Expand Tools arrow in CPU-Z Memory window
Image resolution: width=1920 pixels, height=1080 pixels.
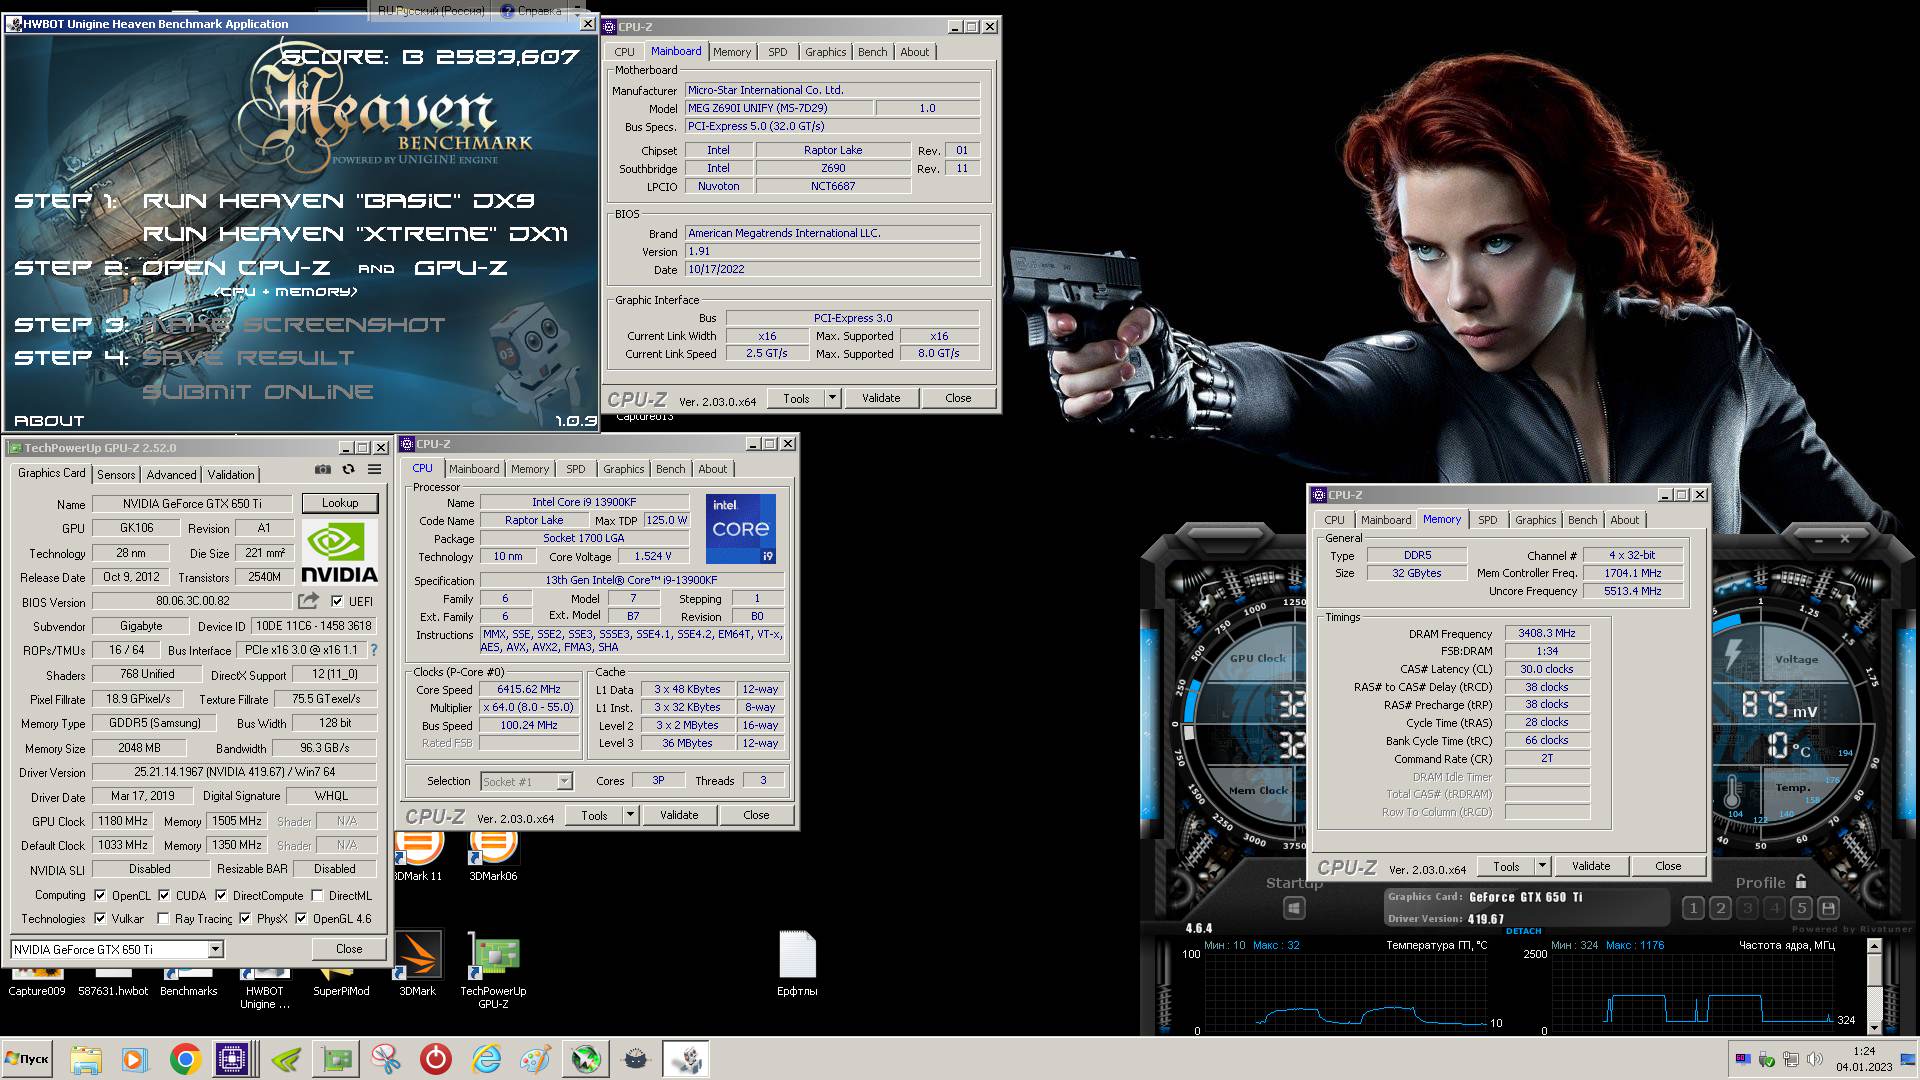click(1542, 866)
